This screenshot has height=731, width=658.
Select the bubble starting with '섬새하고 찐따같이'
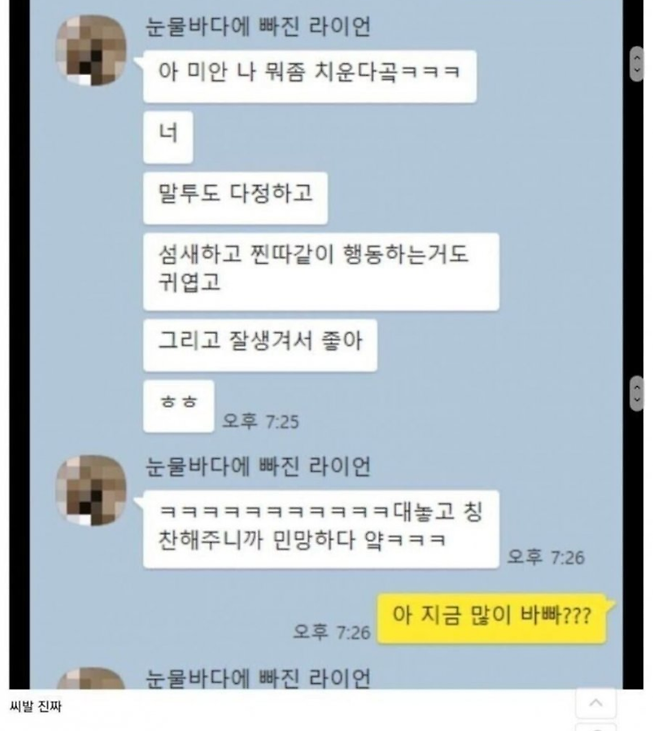321,272
